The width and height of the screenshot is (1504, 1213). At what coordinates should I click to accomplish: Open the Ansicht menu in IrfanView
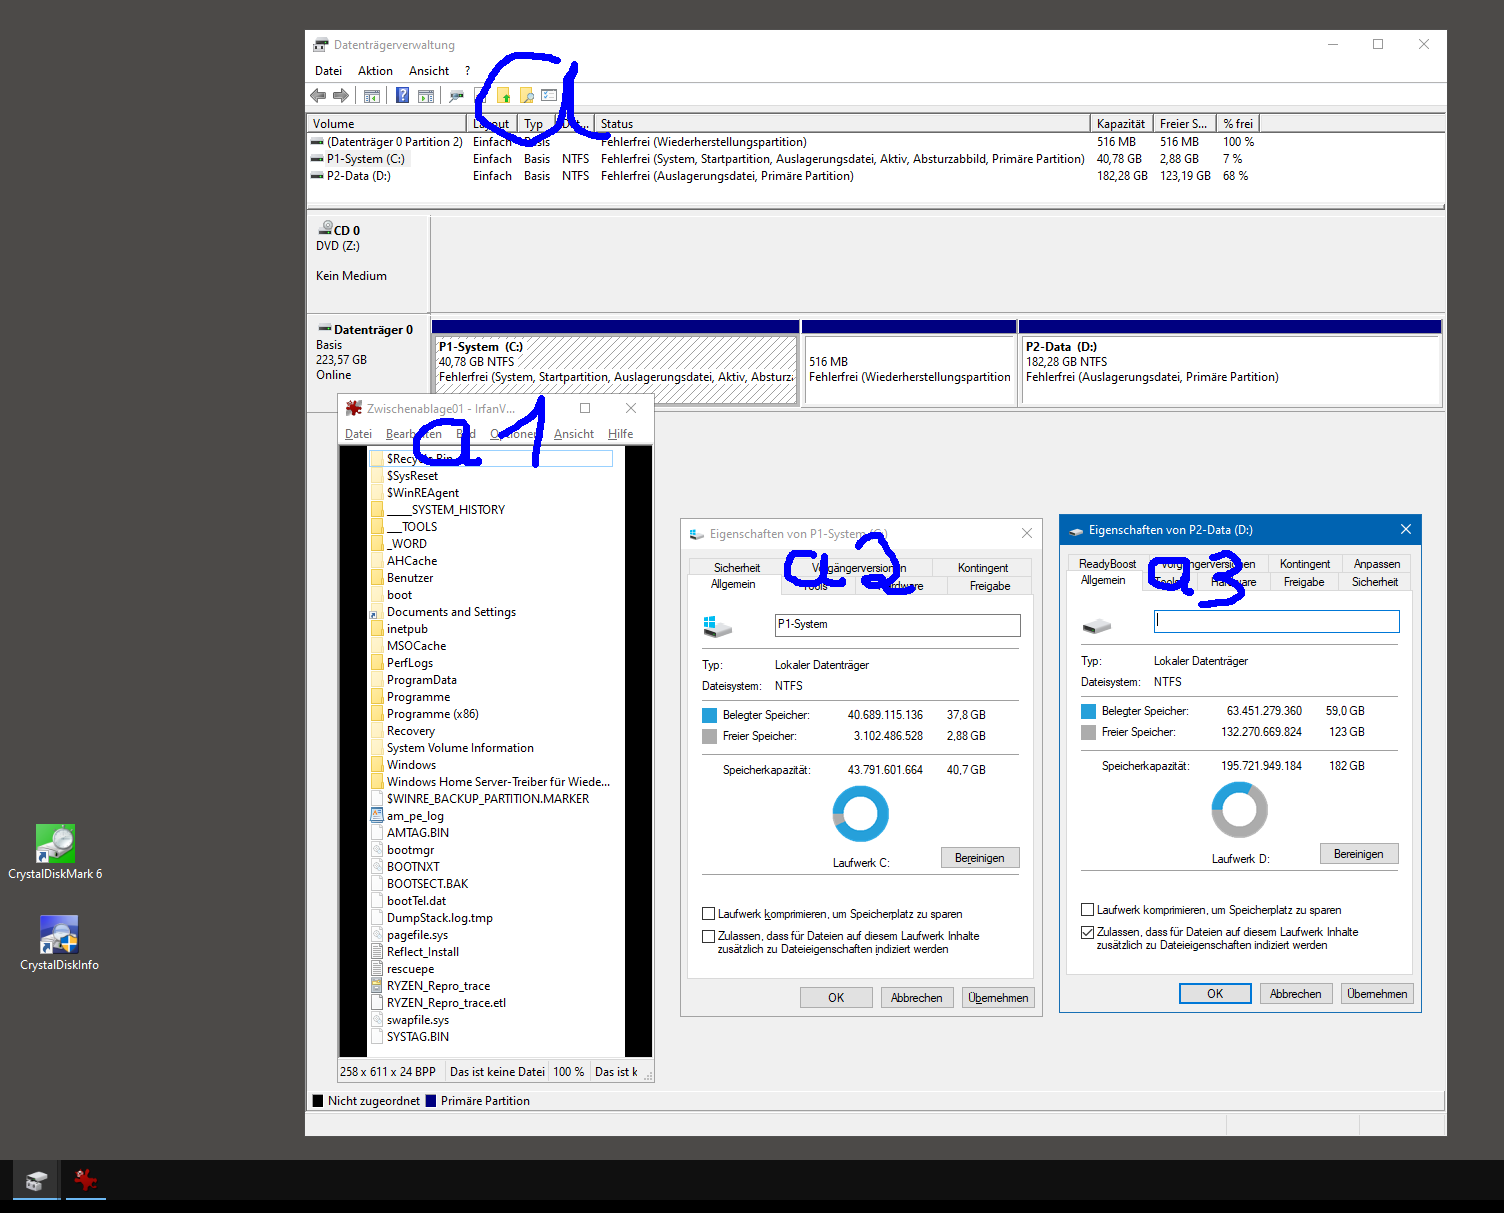point(574,434)
